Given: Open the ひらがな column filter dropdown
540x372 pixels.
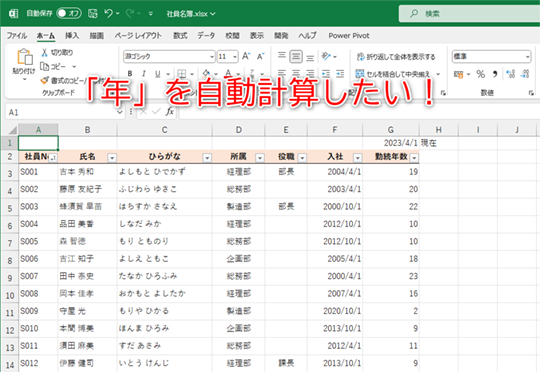Looking at the screenshot, I should [207, 158].
